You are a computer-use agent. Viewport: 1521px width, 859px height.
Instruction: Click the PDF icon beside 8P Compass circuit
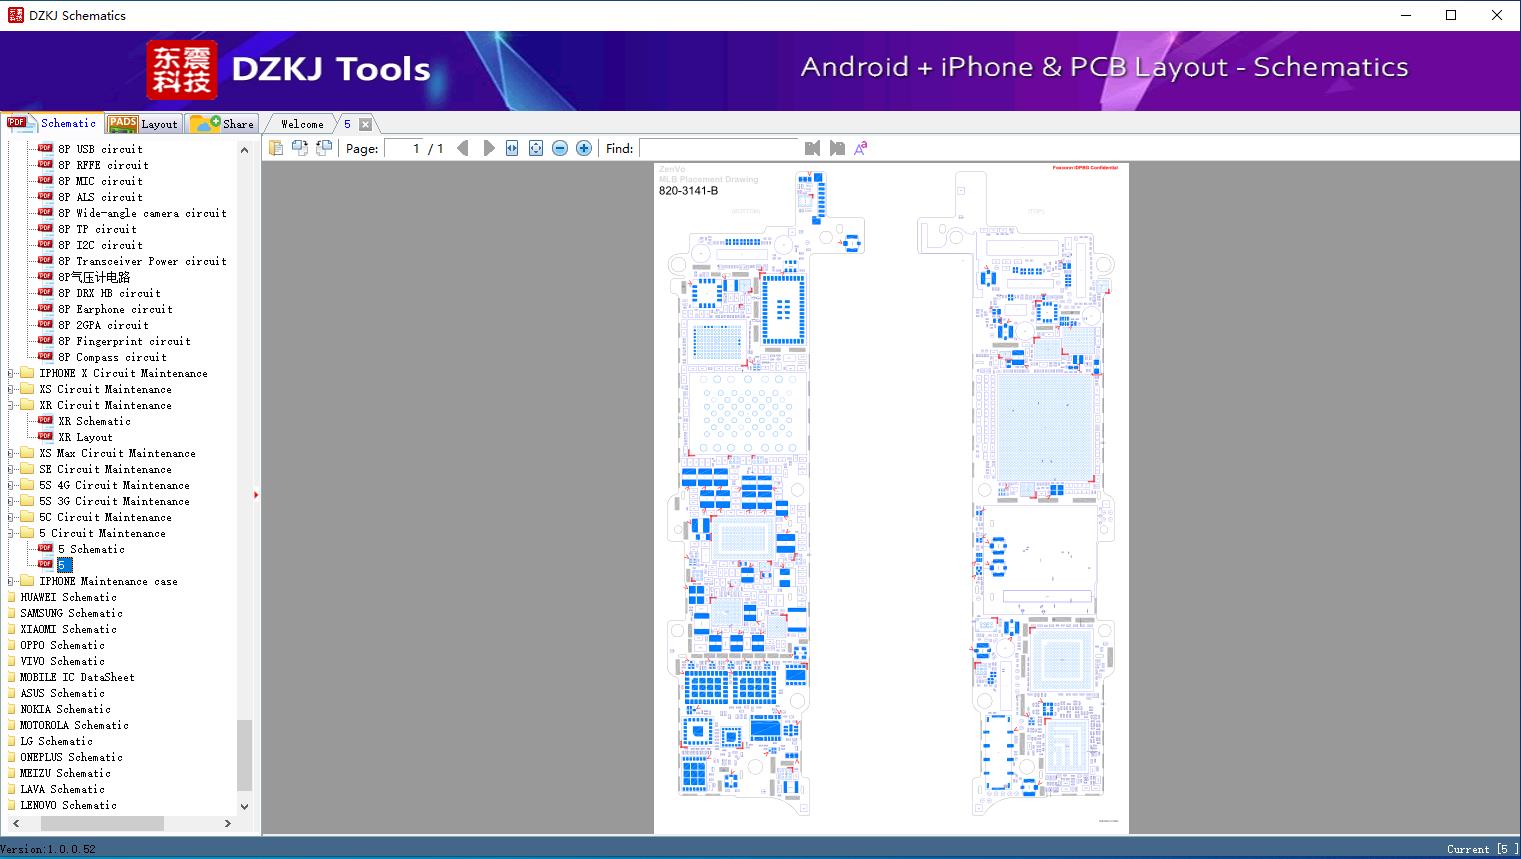tap(45, 357)
